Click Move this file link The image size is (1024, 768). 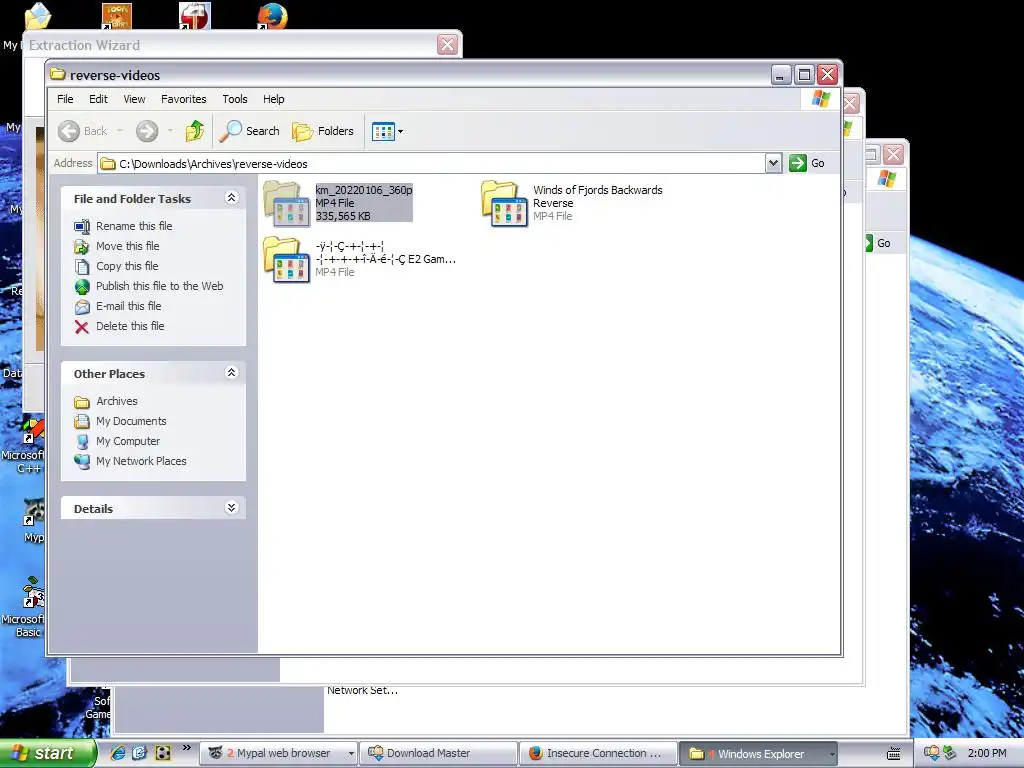pyautogui.click(x=127, y=246)
